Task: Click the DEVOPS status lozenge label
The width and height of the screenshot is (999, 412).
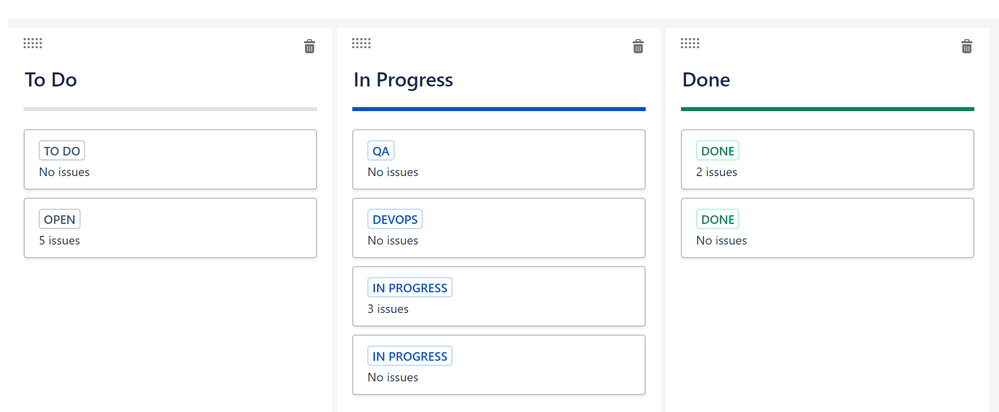Action: point(395,219)
